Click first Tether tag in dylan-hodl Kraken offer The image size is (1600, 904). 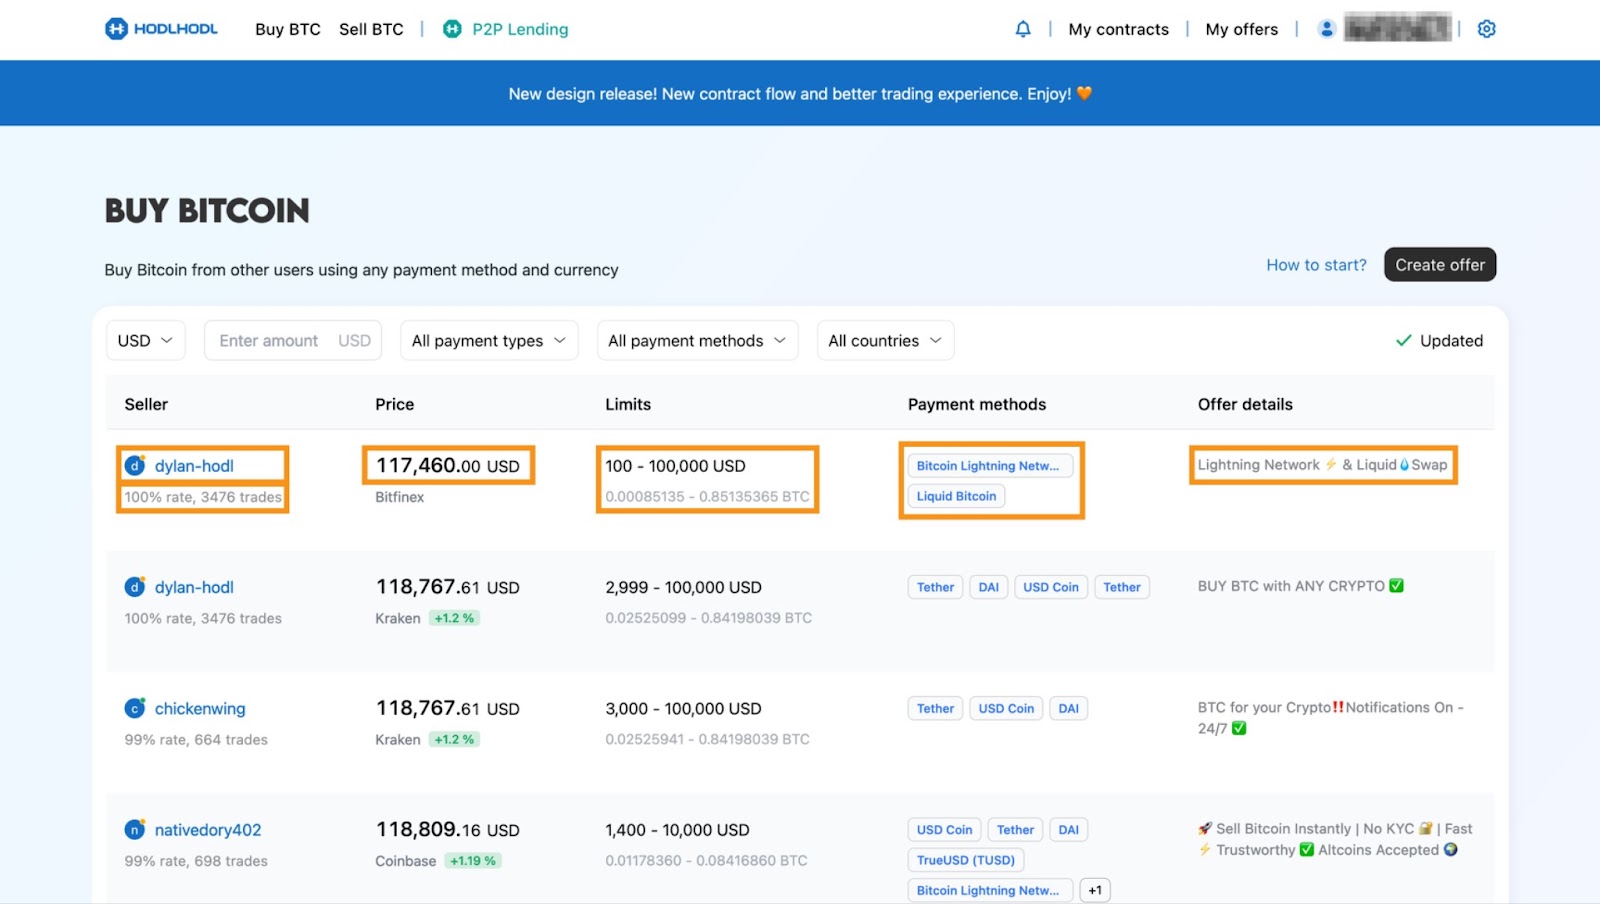click(936, 587)
